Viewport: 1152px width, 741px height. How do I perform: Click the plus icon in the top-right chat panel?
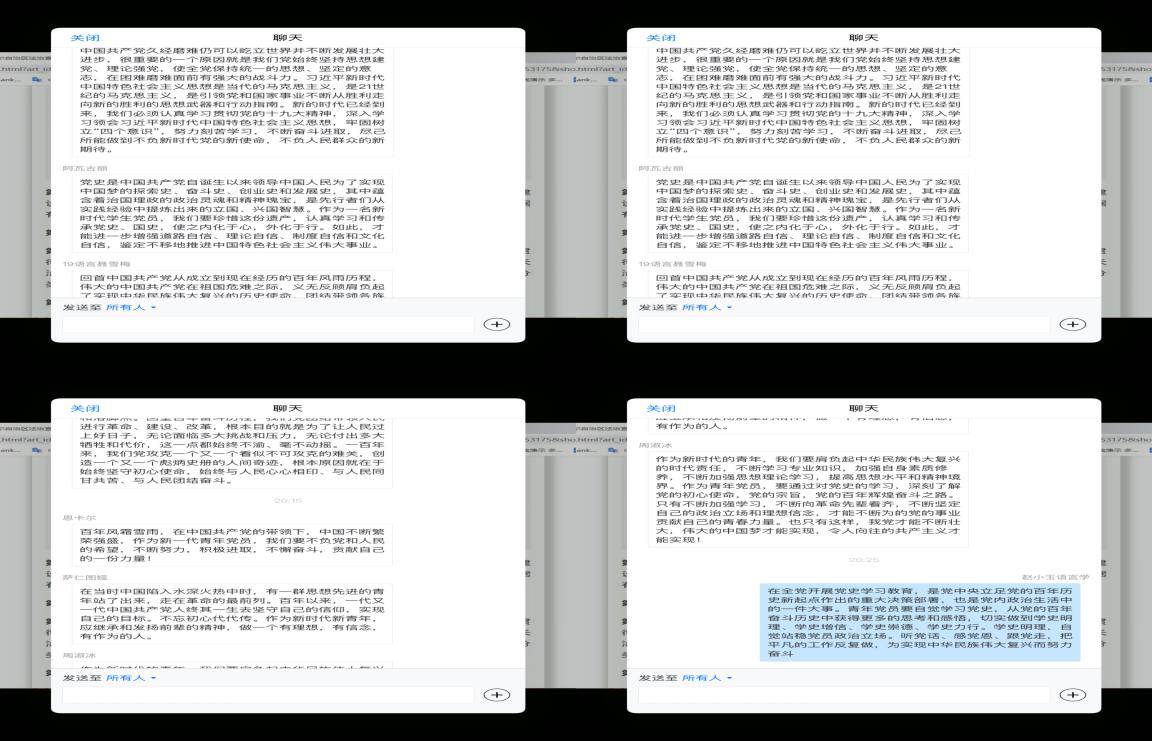(x=1072, y=324)
